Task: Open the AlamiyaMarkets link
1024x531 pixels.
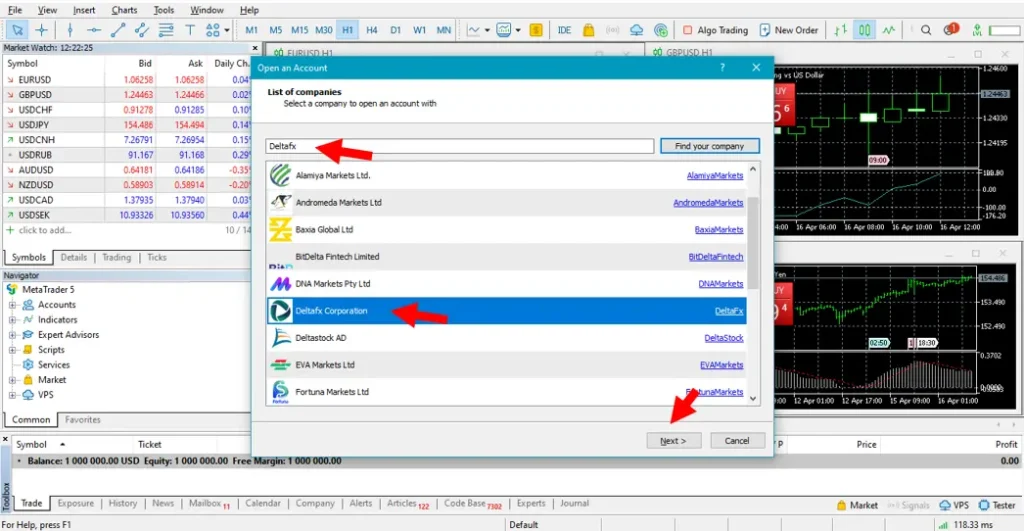Action: [x=714, y=176]
